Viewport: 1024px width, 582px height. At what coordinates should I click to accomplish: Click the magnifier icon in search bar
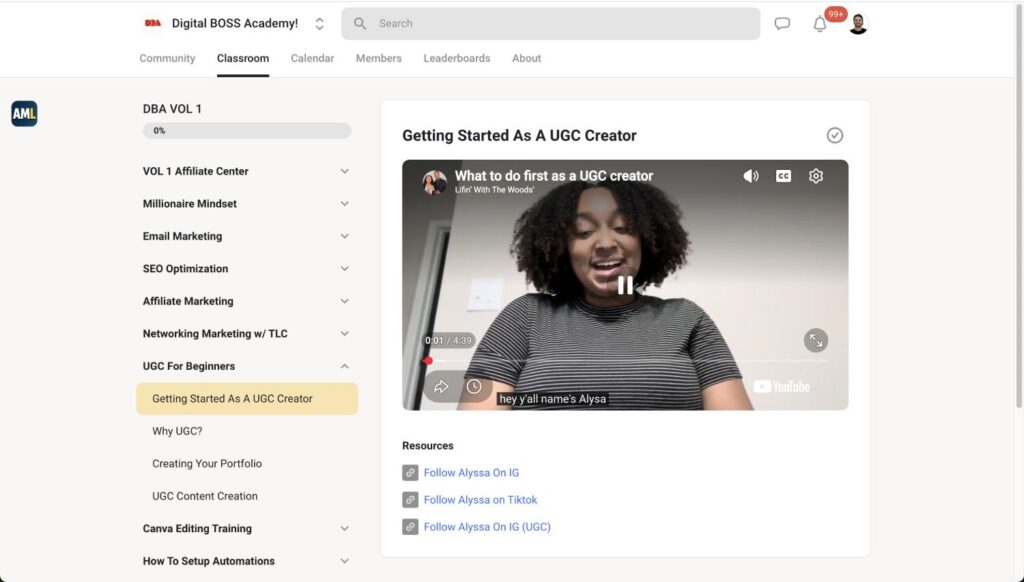click(x=360, y=24)
